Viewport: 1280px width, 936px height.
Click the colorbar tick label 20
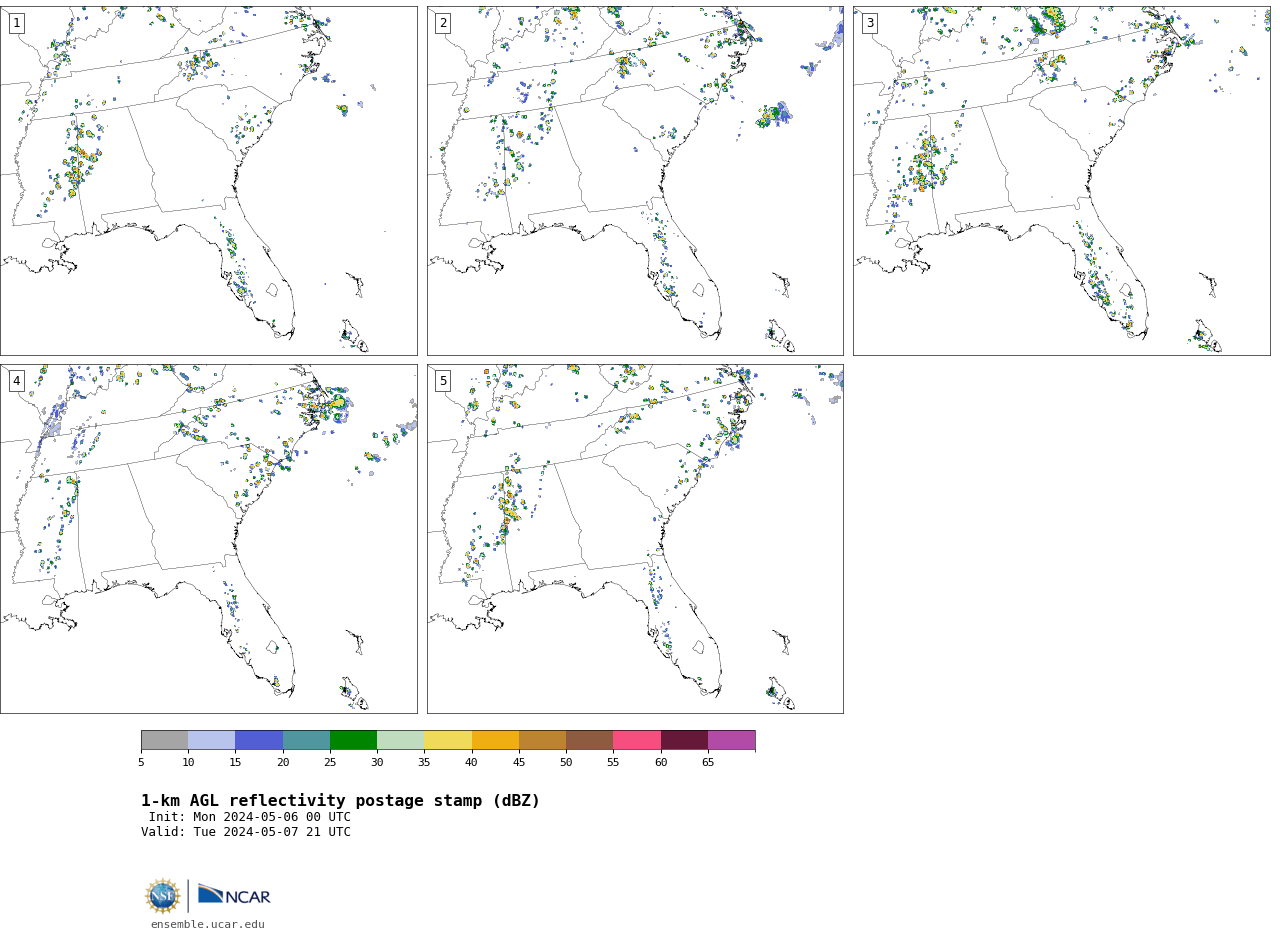coord(283,763)
